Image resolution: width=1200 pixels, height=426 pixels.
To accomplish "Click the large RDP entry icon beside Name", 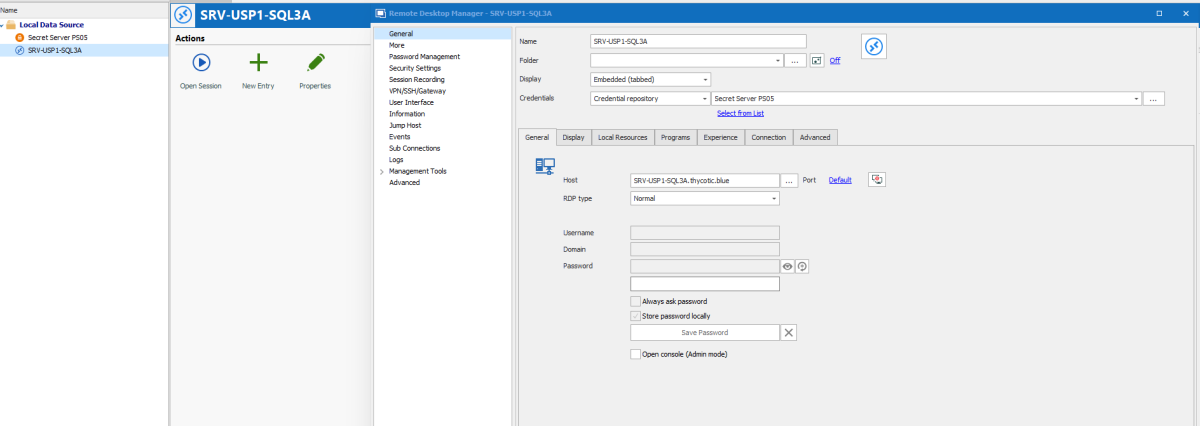I will (x=873, y=47).
